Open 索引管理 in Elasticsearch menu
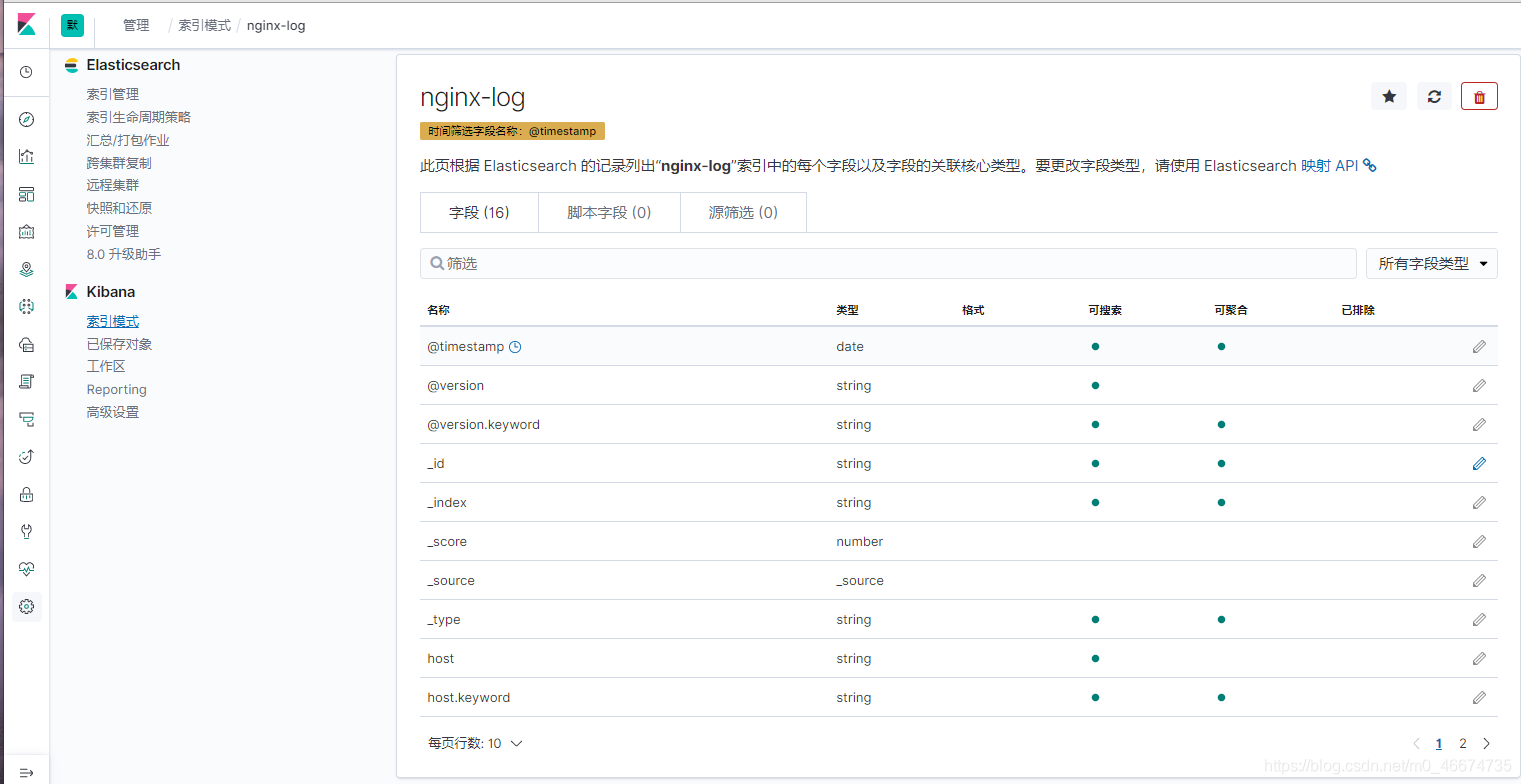The height and width of the screenshot is (784, 1521). (113, 94)
